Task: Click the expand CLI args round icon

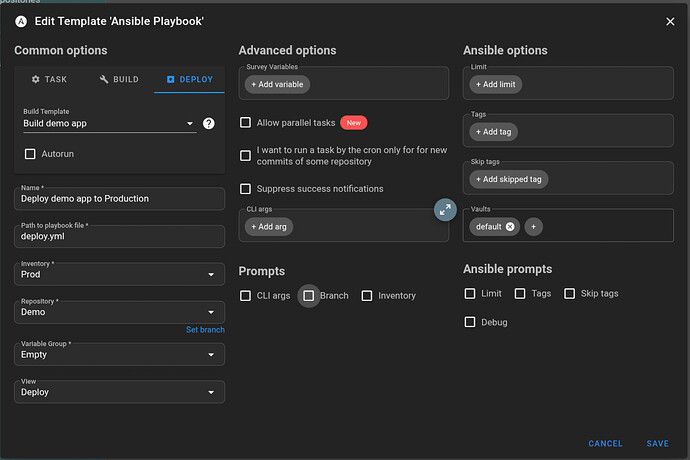Action: click(x=445, y=209)
